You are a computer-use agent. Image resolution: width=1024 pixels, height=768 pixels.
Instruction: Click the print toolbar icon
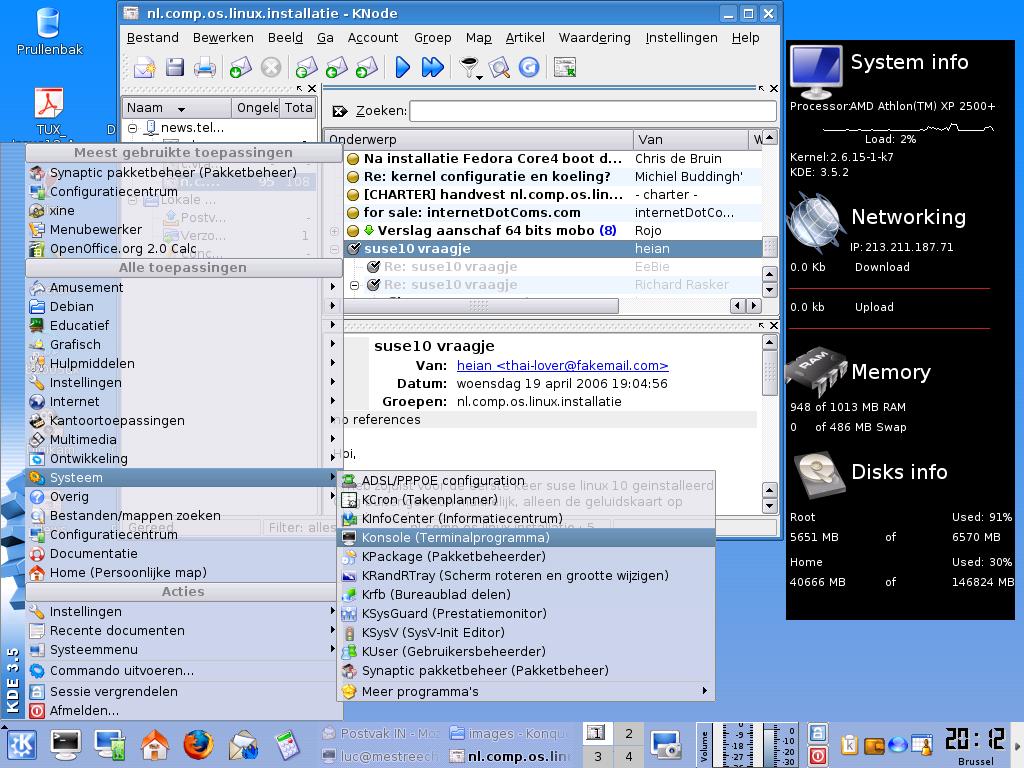(204, 67)
